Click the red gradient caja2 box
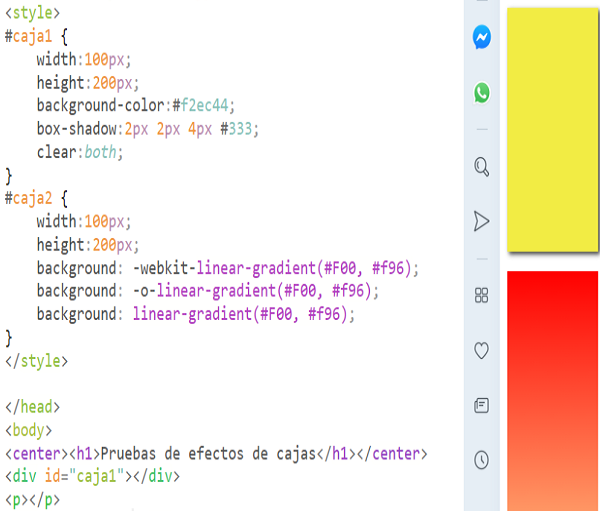The width and height of the screenshot is (600, 511). pyautogui.click(x=553, y=391)
